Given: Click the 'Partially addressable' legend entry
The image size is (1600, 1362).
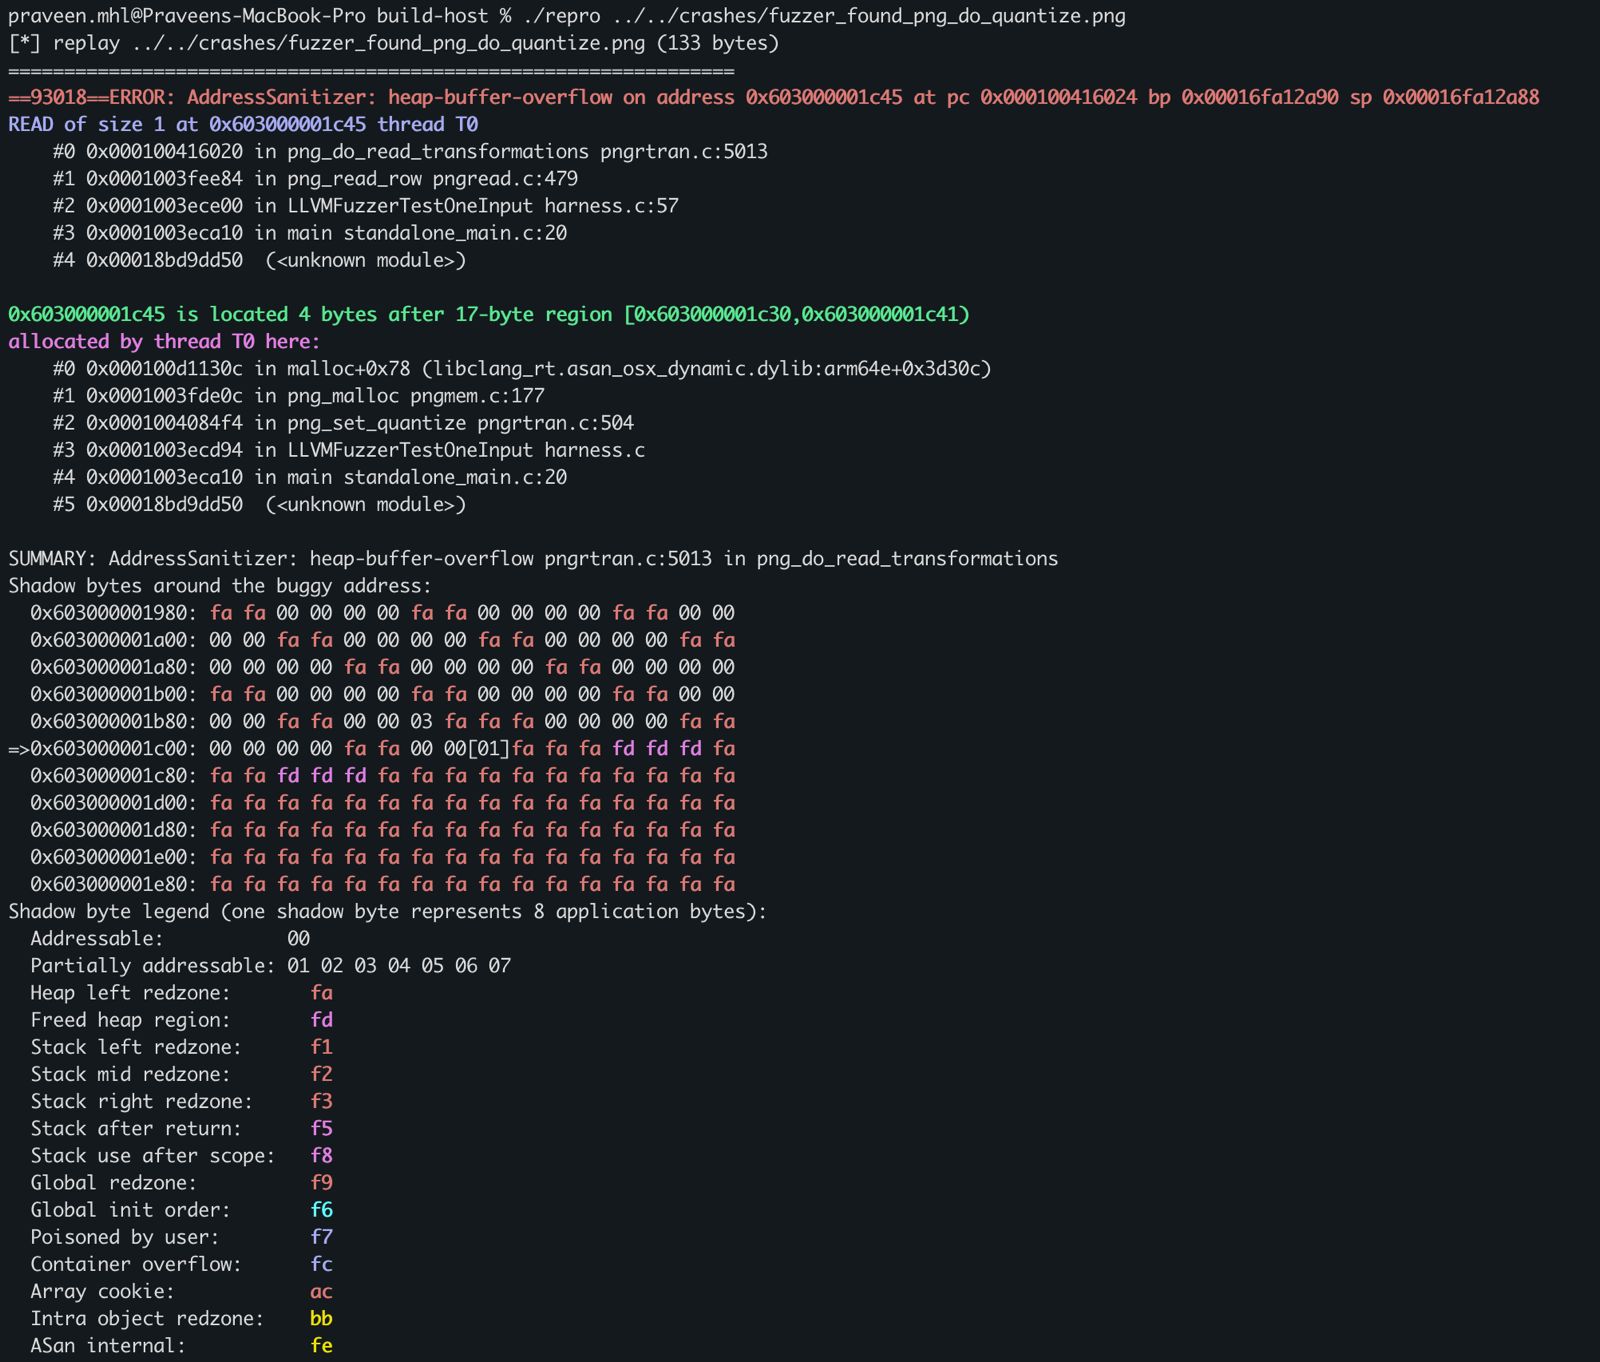Looking at the screenshot, I should pos(270,965).
